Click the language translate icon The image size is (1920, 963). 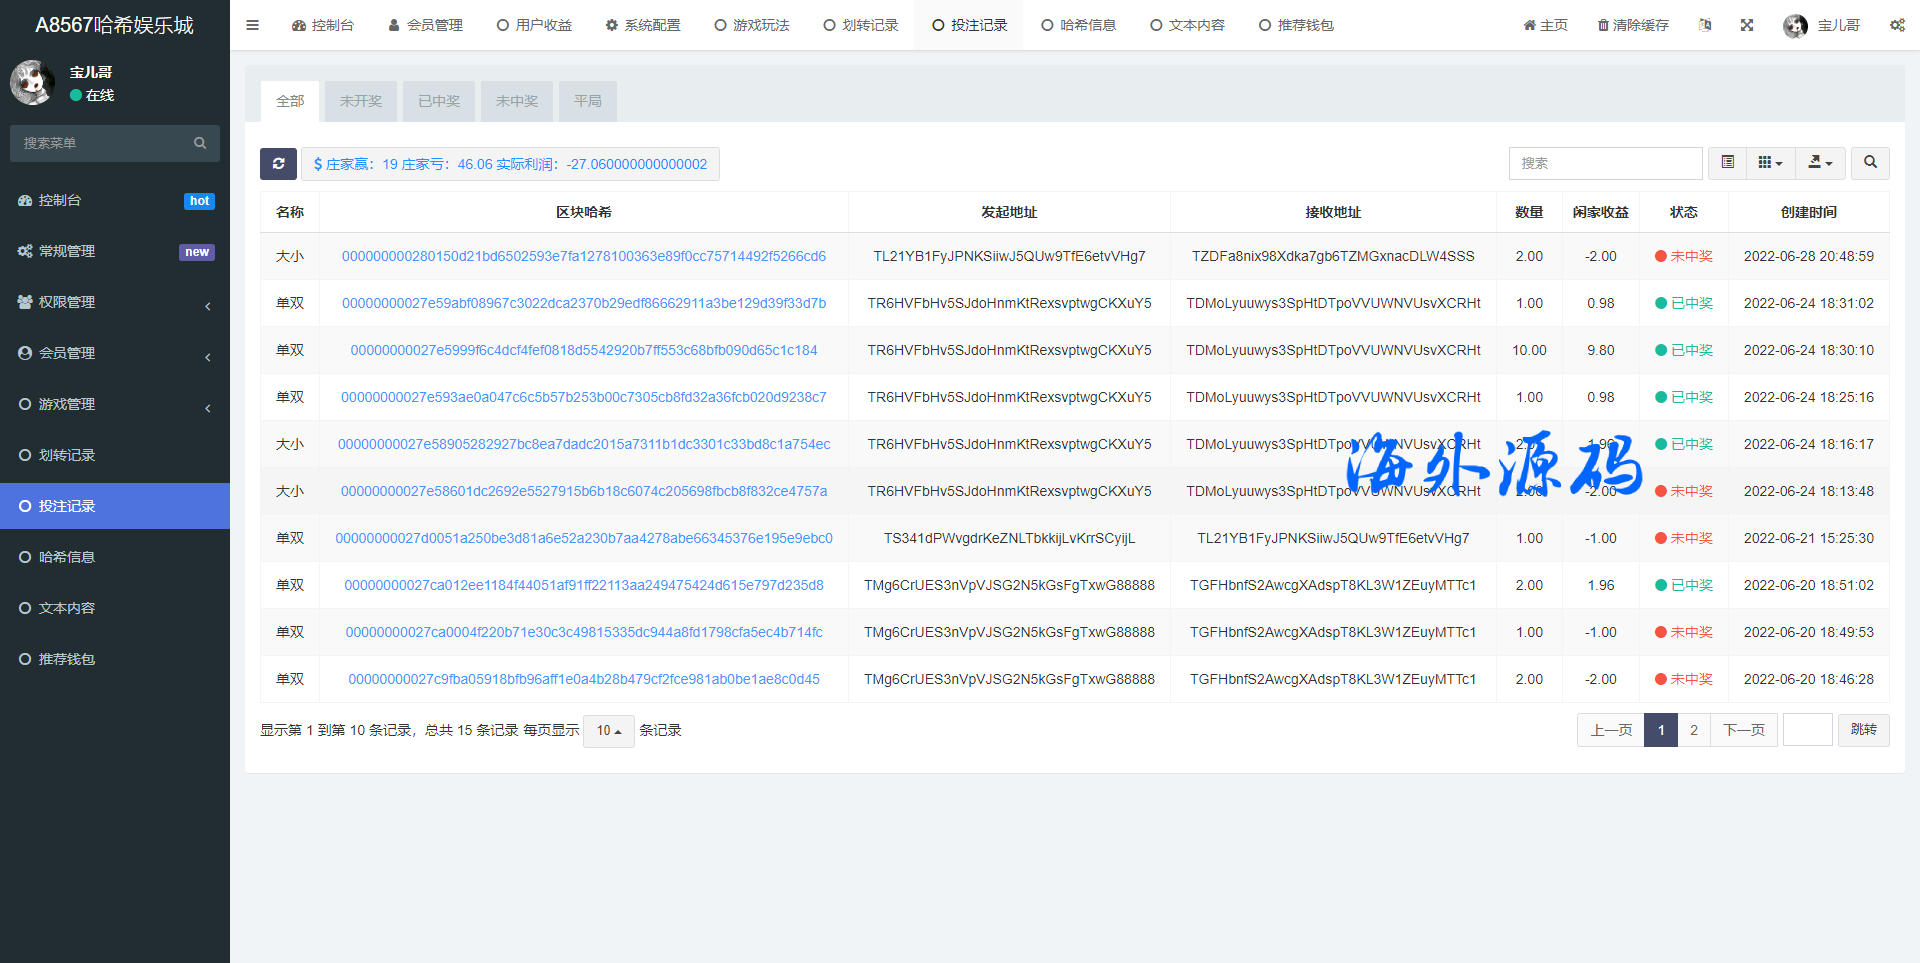pos(1705,25)
